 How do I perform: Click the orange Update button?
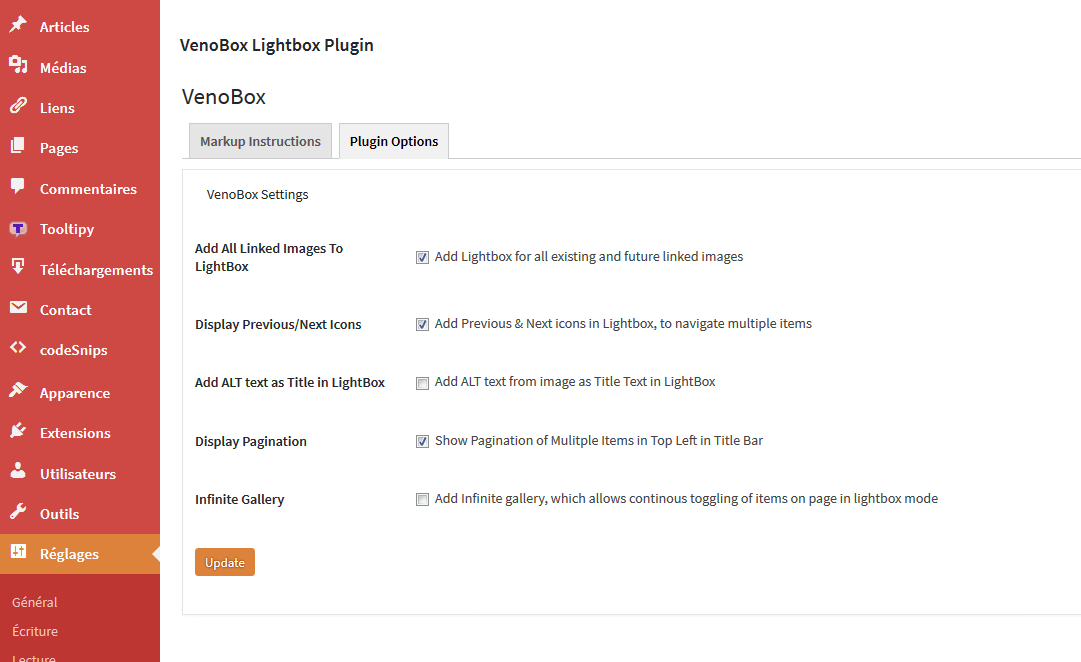(x=225, y=562)
